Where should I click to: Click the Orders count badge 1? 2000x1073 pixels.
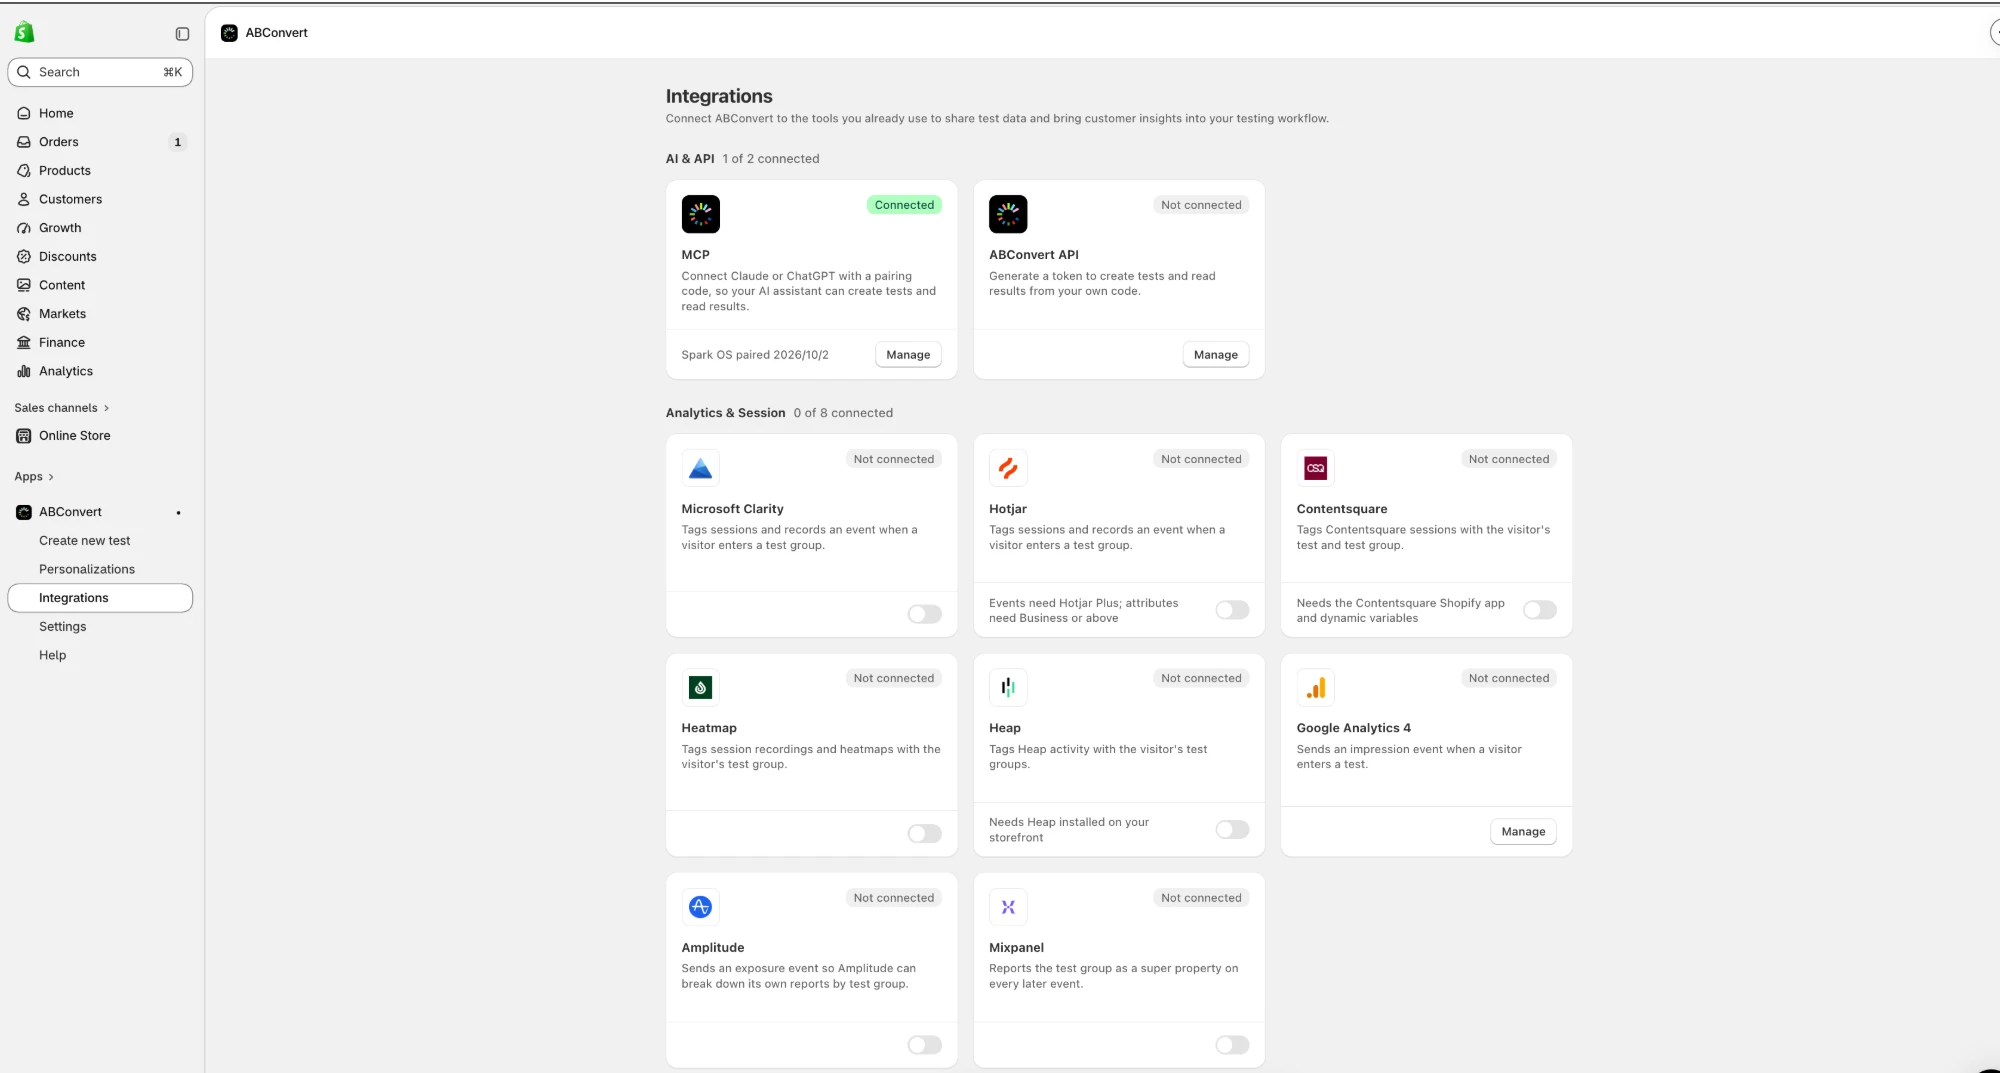point(178,142)
